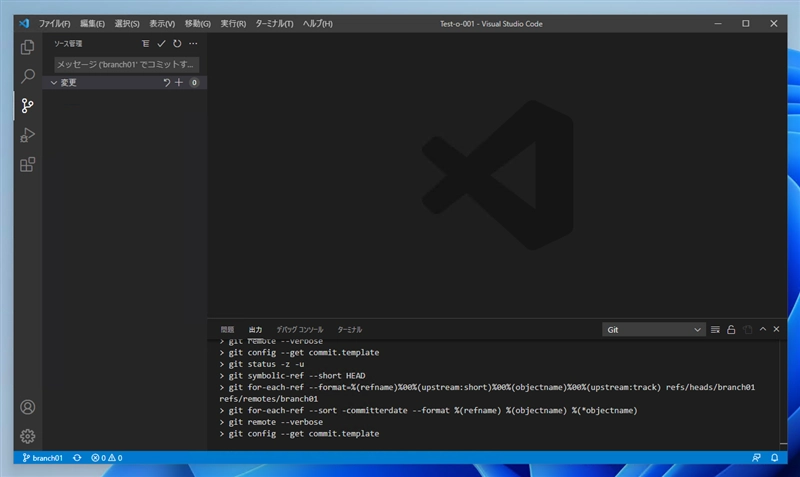The height and width of the screenshot is (477, 800).
Task: Click the commit checkmark icon
Action: 161,44
